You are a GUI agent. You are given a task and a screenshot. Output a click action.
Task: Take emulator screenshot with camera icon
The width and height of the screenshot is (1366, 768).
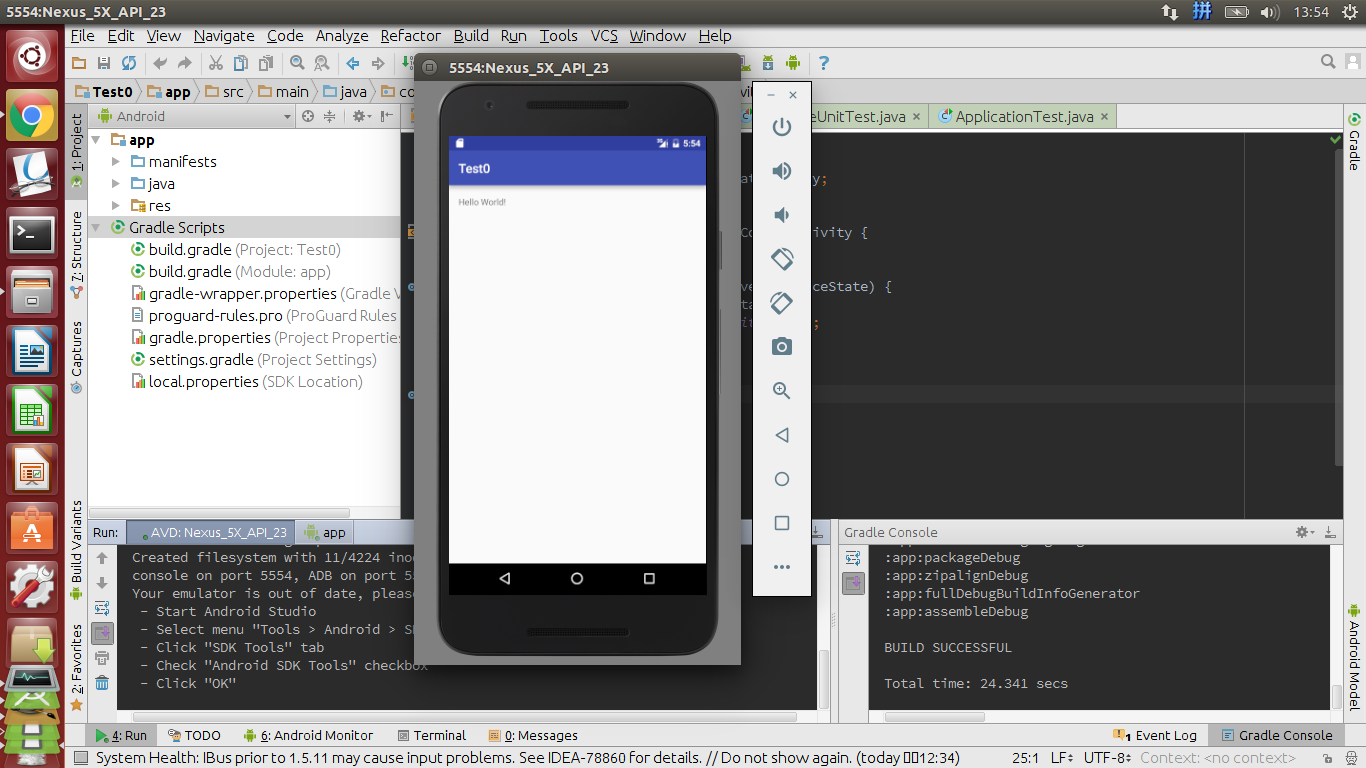[x=782, y=347]
